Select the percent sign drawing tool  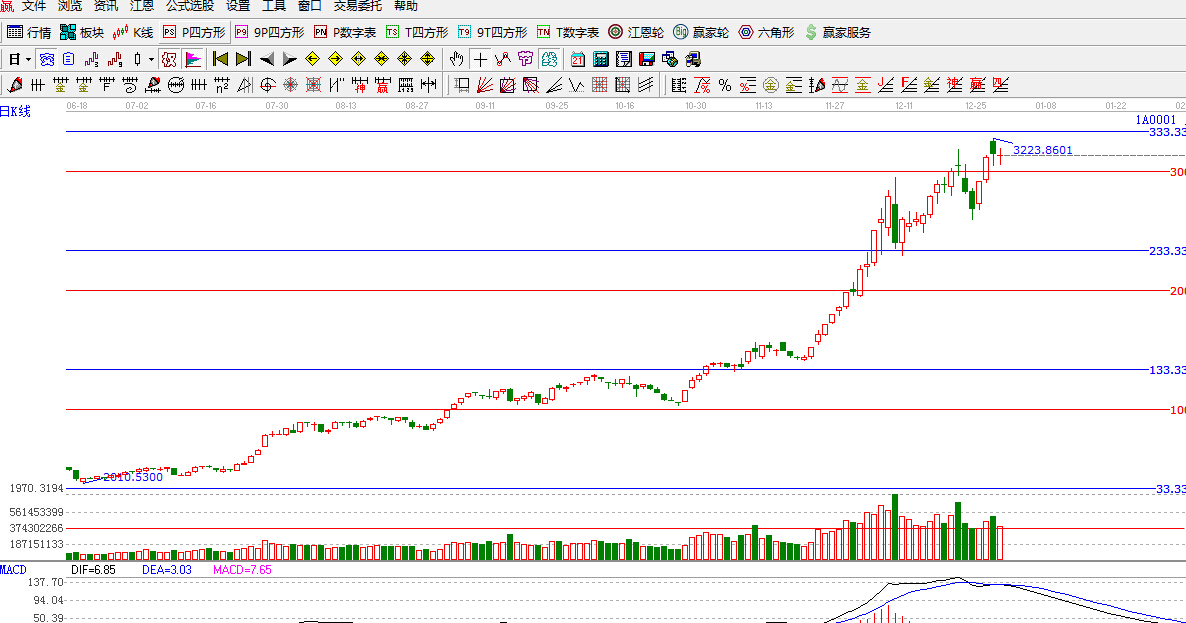724,85
